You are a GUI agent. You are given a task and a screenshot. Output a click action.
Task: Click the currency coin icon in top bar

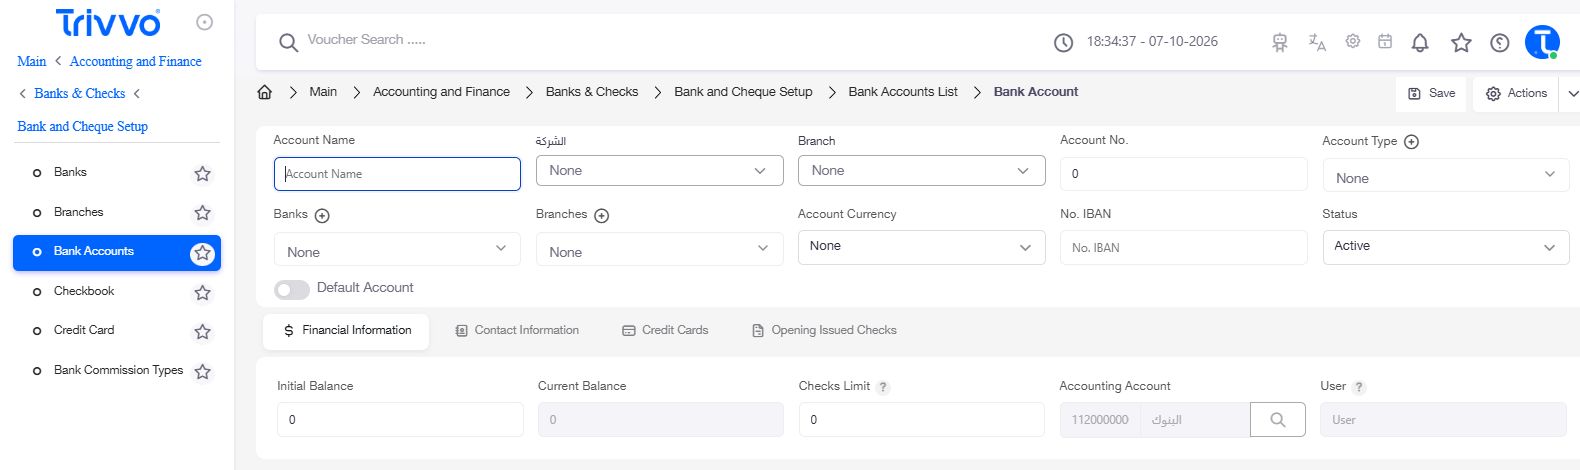[x=1499, y=42]
